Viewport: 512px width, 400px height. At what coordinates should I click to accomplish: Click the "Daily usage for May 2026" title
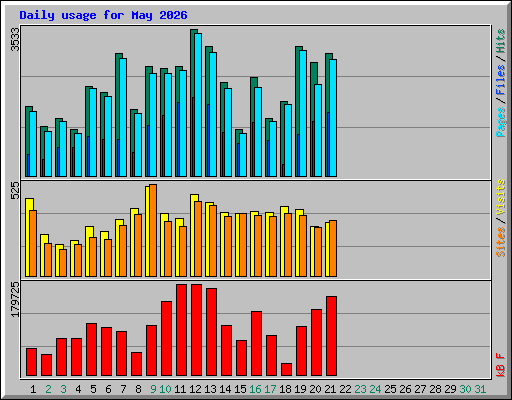103,15
